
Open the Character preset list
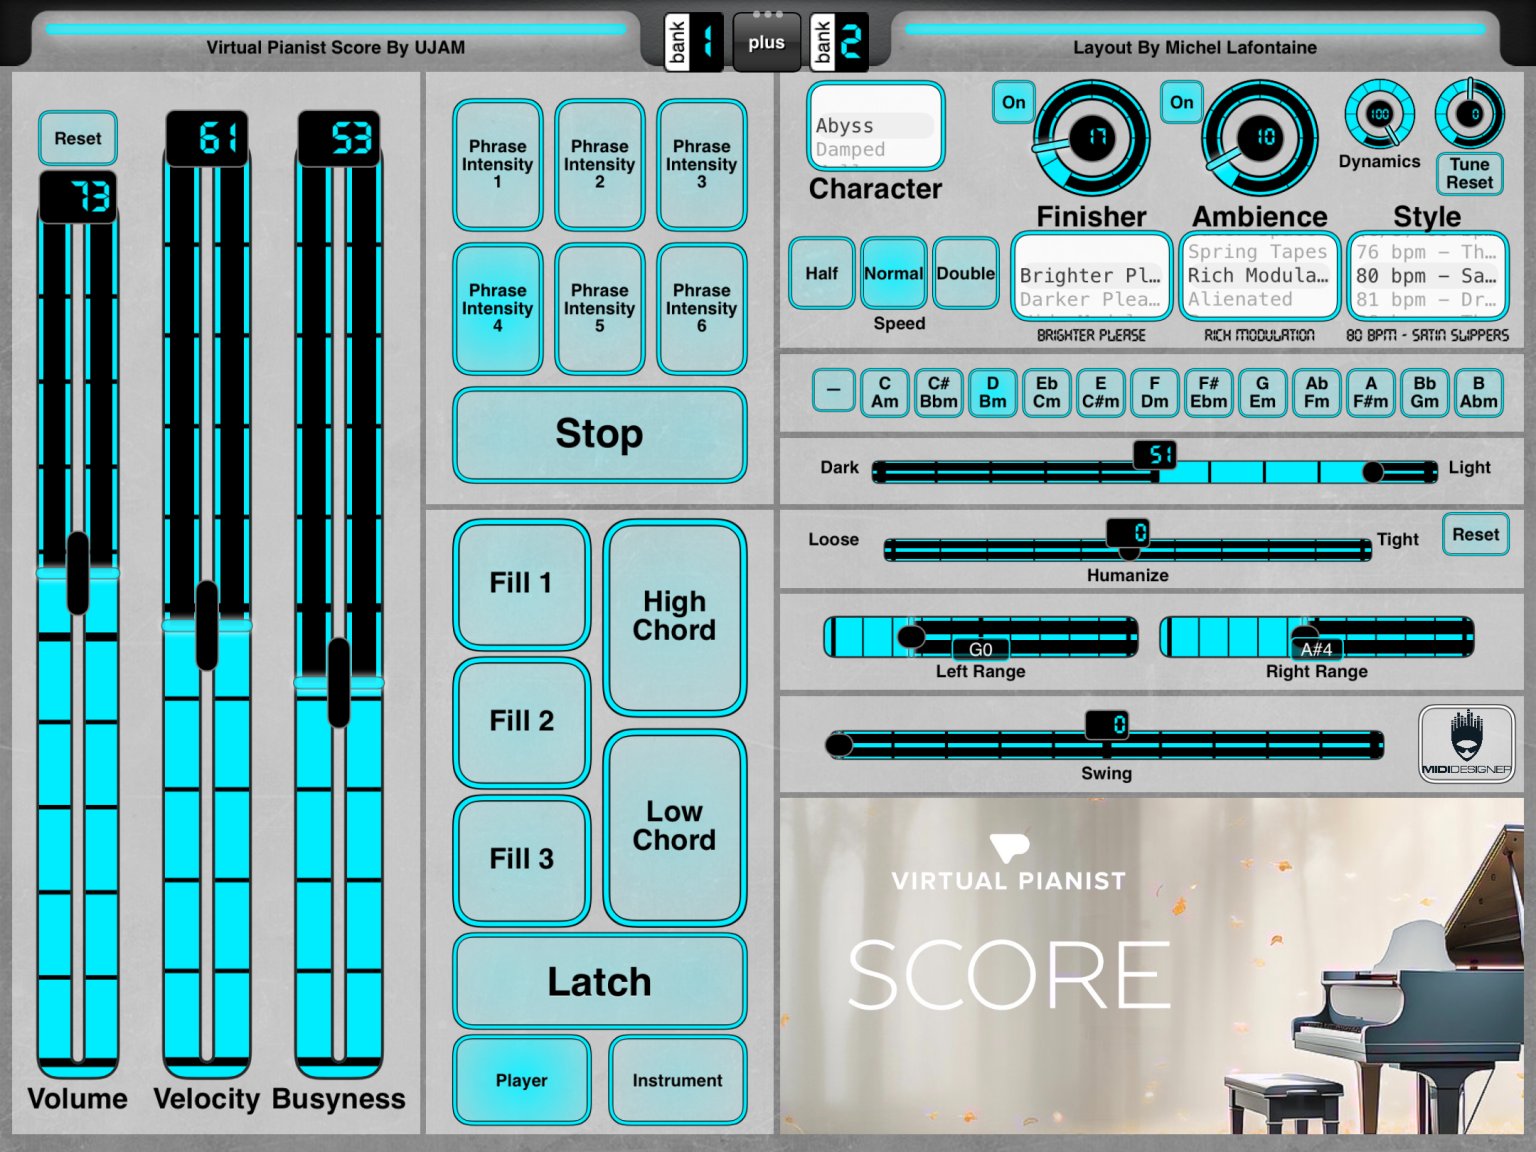coord(876,126)
